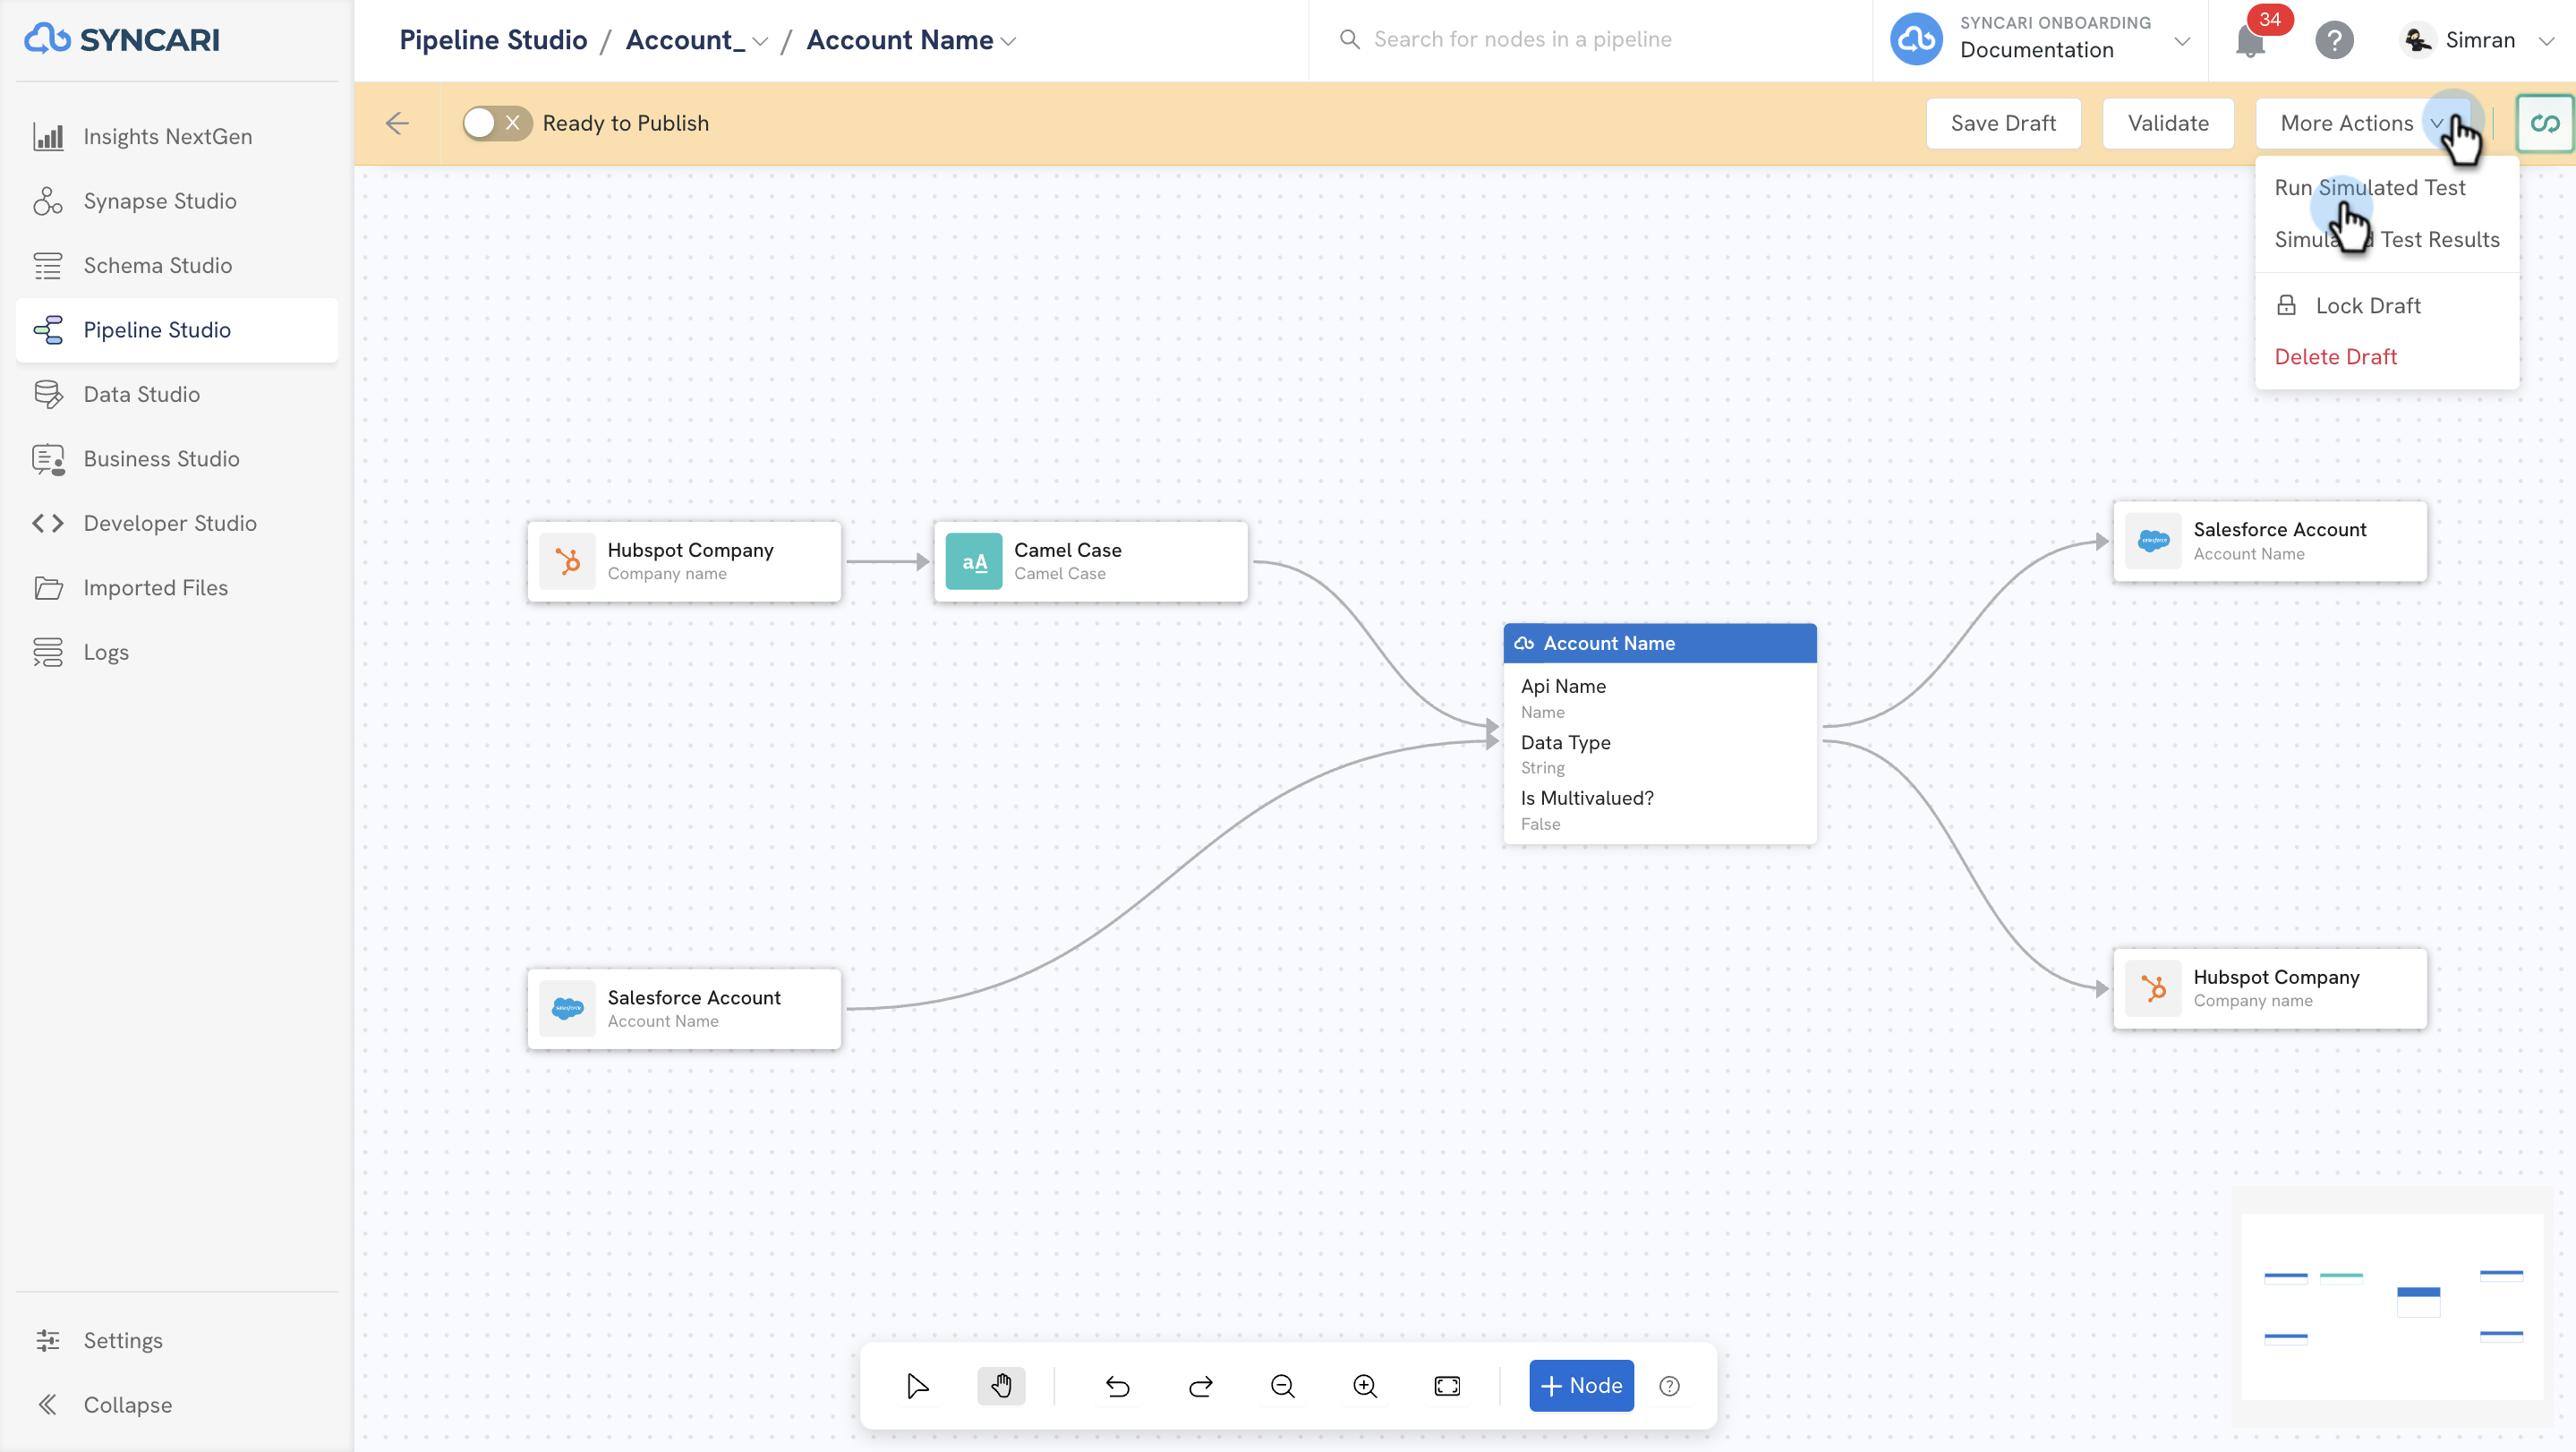Click Hubspot icon on source Company node
The width and height of the screenshot is (2576, 1452).
pos(567,561)
